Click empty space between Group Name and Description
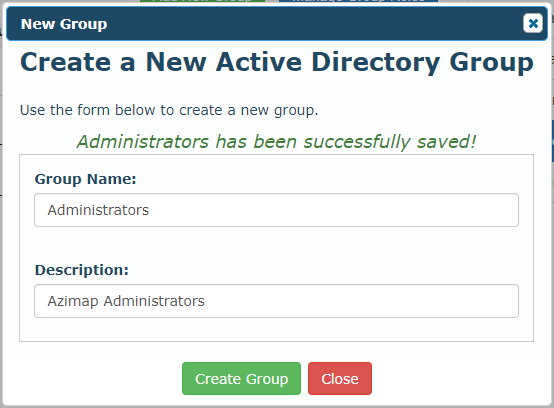 (276, 244)
